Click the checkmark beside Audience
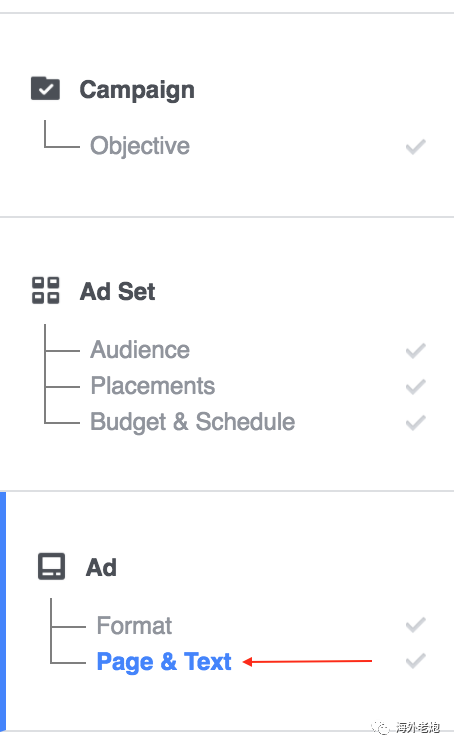Screen dimensions: 454x748 (415, 350)
